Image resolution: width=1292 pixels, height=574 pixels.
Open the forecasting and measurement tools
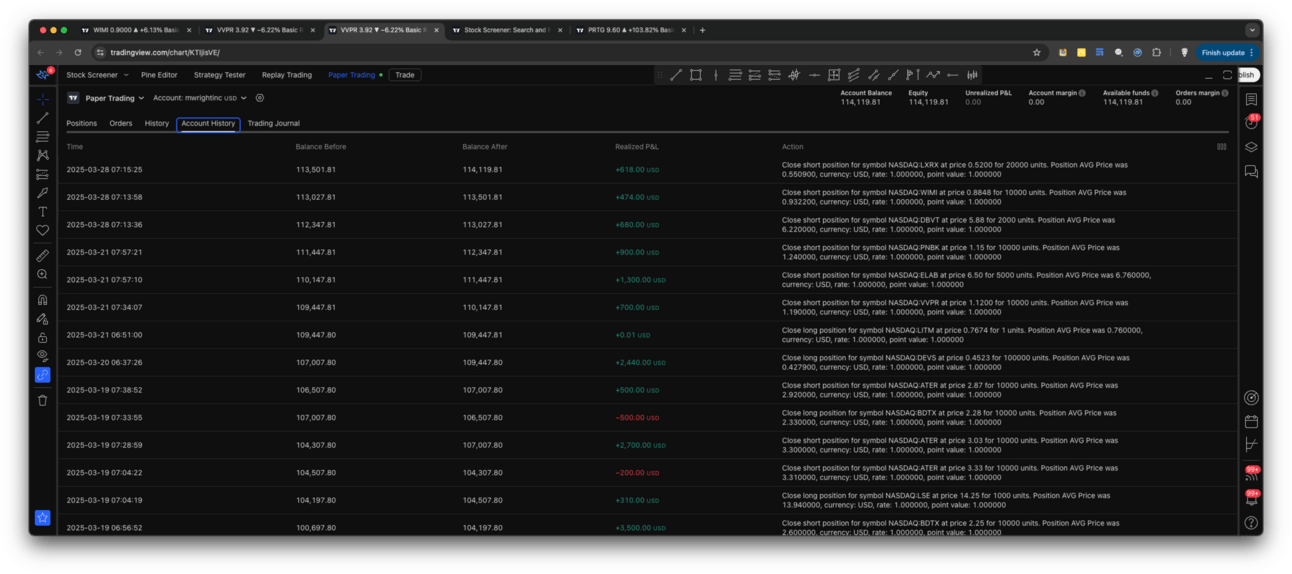pyautogui.click(x=42, y=174)
